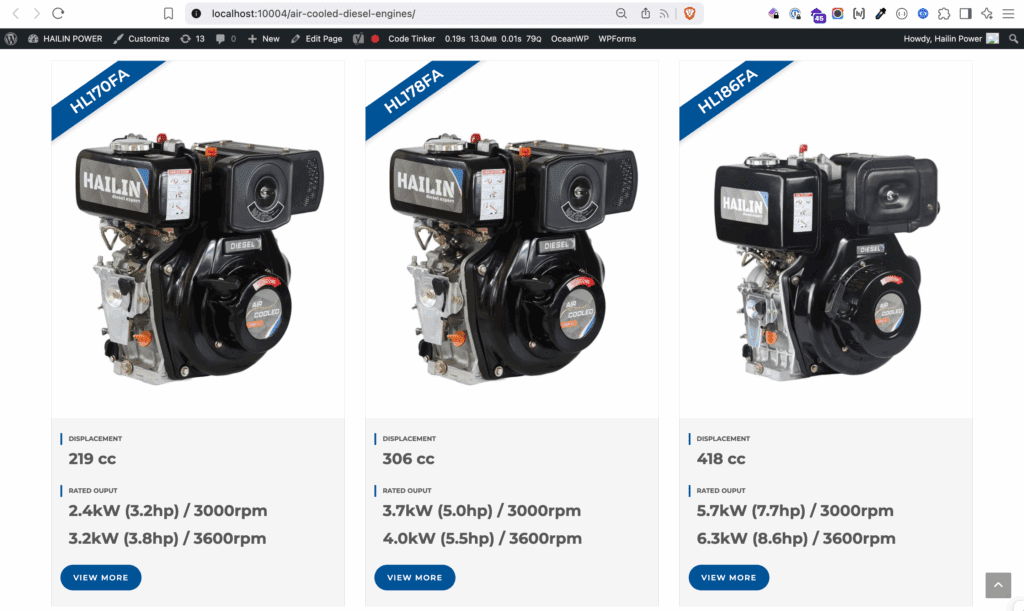Open the RSS feed icon

[664, 13]
